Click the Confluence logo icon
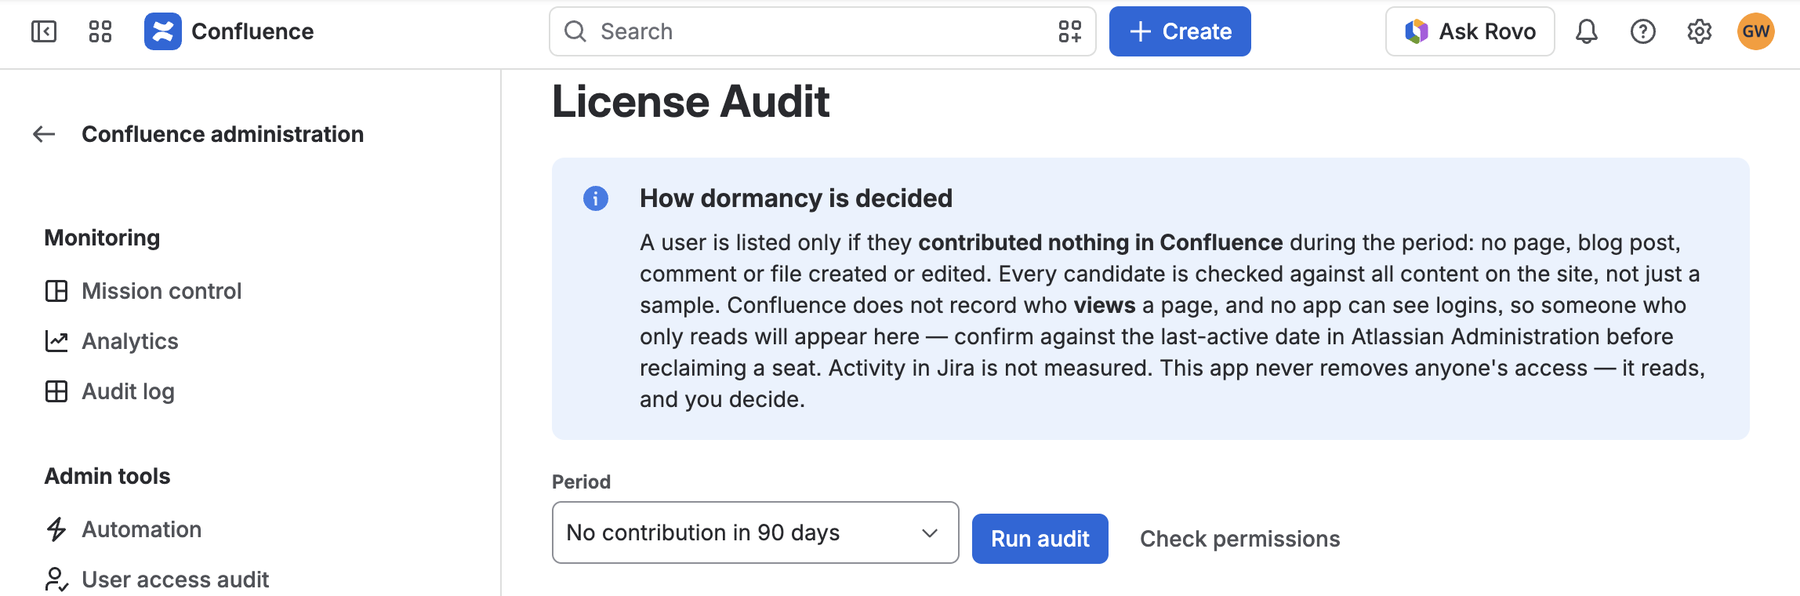1800x596 pixels. 163,31
